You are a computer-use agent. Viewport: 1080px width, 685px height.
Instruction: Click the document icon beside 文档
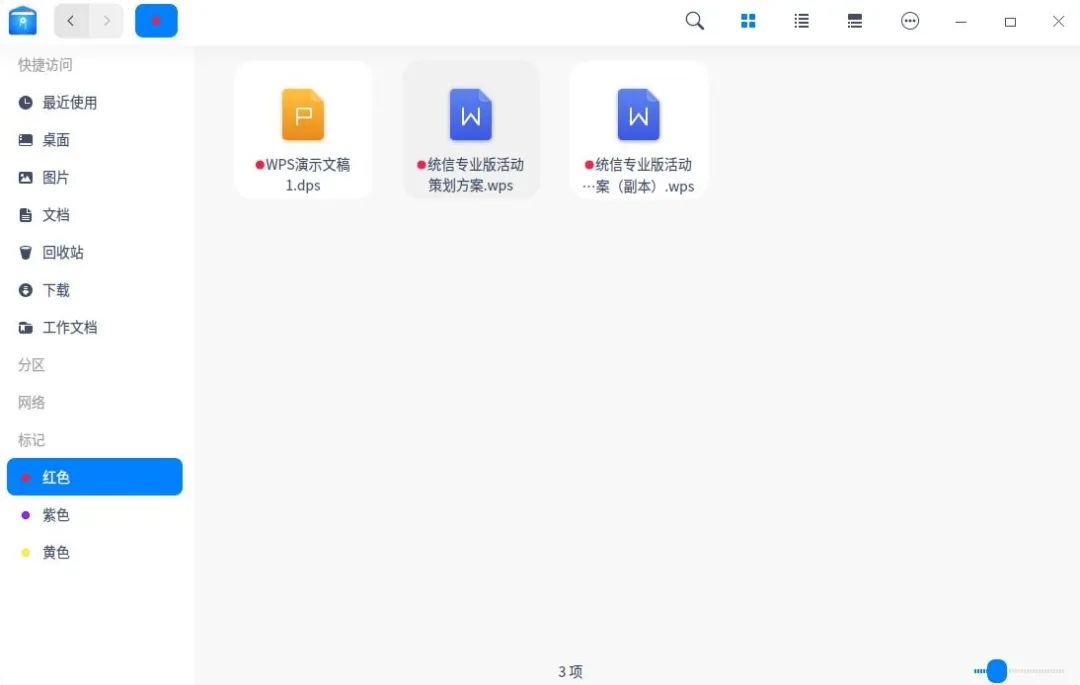point(25,215)
